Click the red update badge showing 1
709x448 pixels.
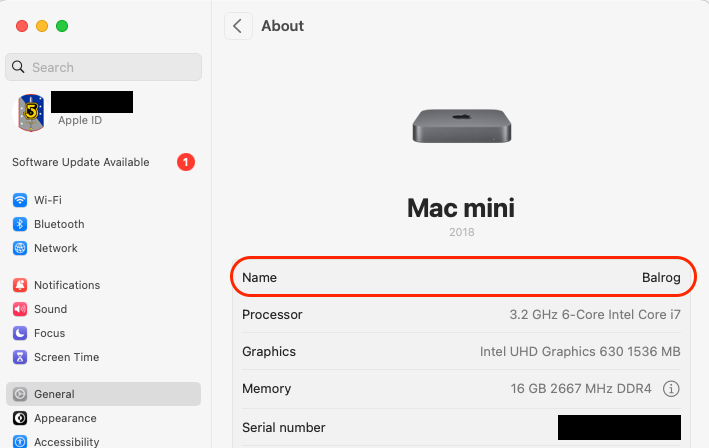(186, 162)
